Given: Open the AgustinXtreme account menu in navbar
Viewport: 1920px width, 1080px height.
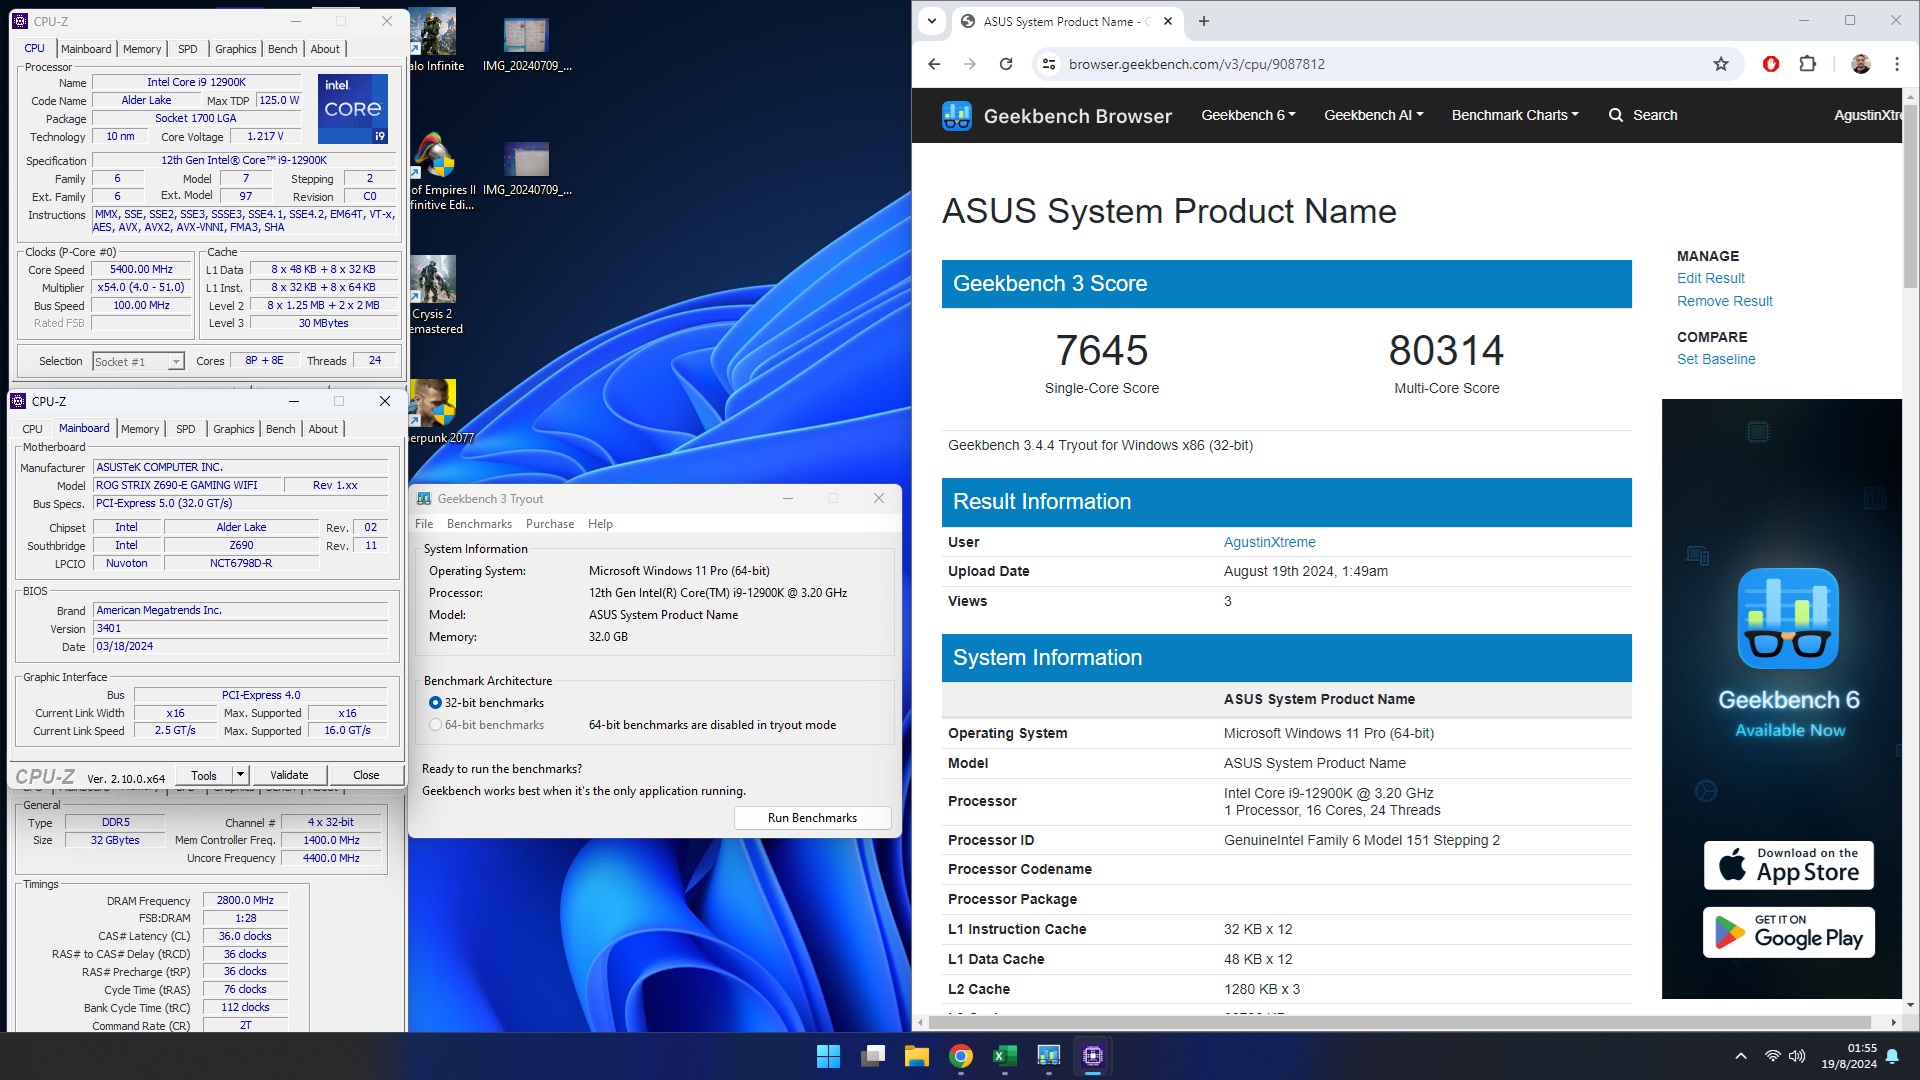Looking at the screenshot, I should (1867, 115).
